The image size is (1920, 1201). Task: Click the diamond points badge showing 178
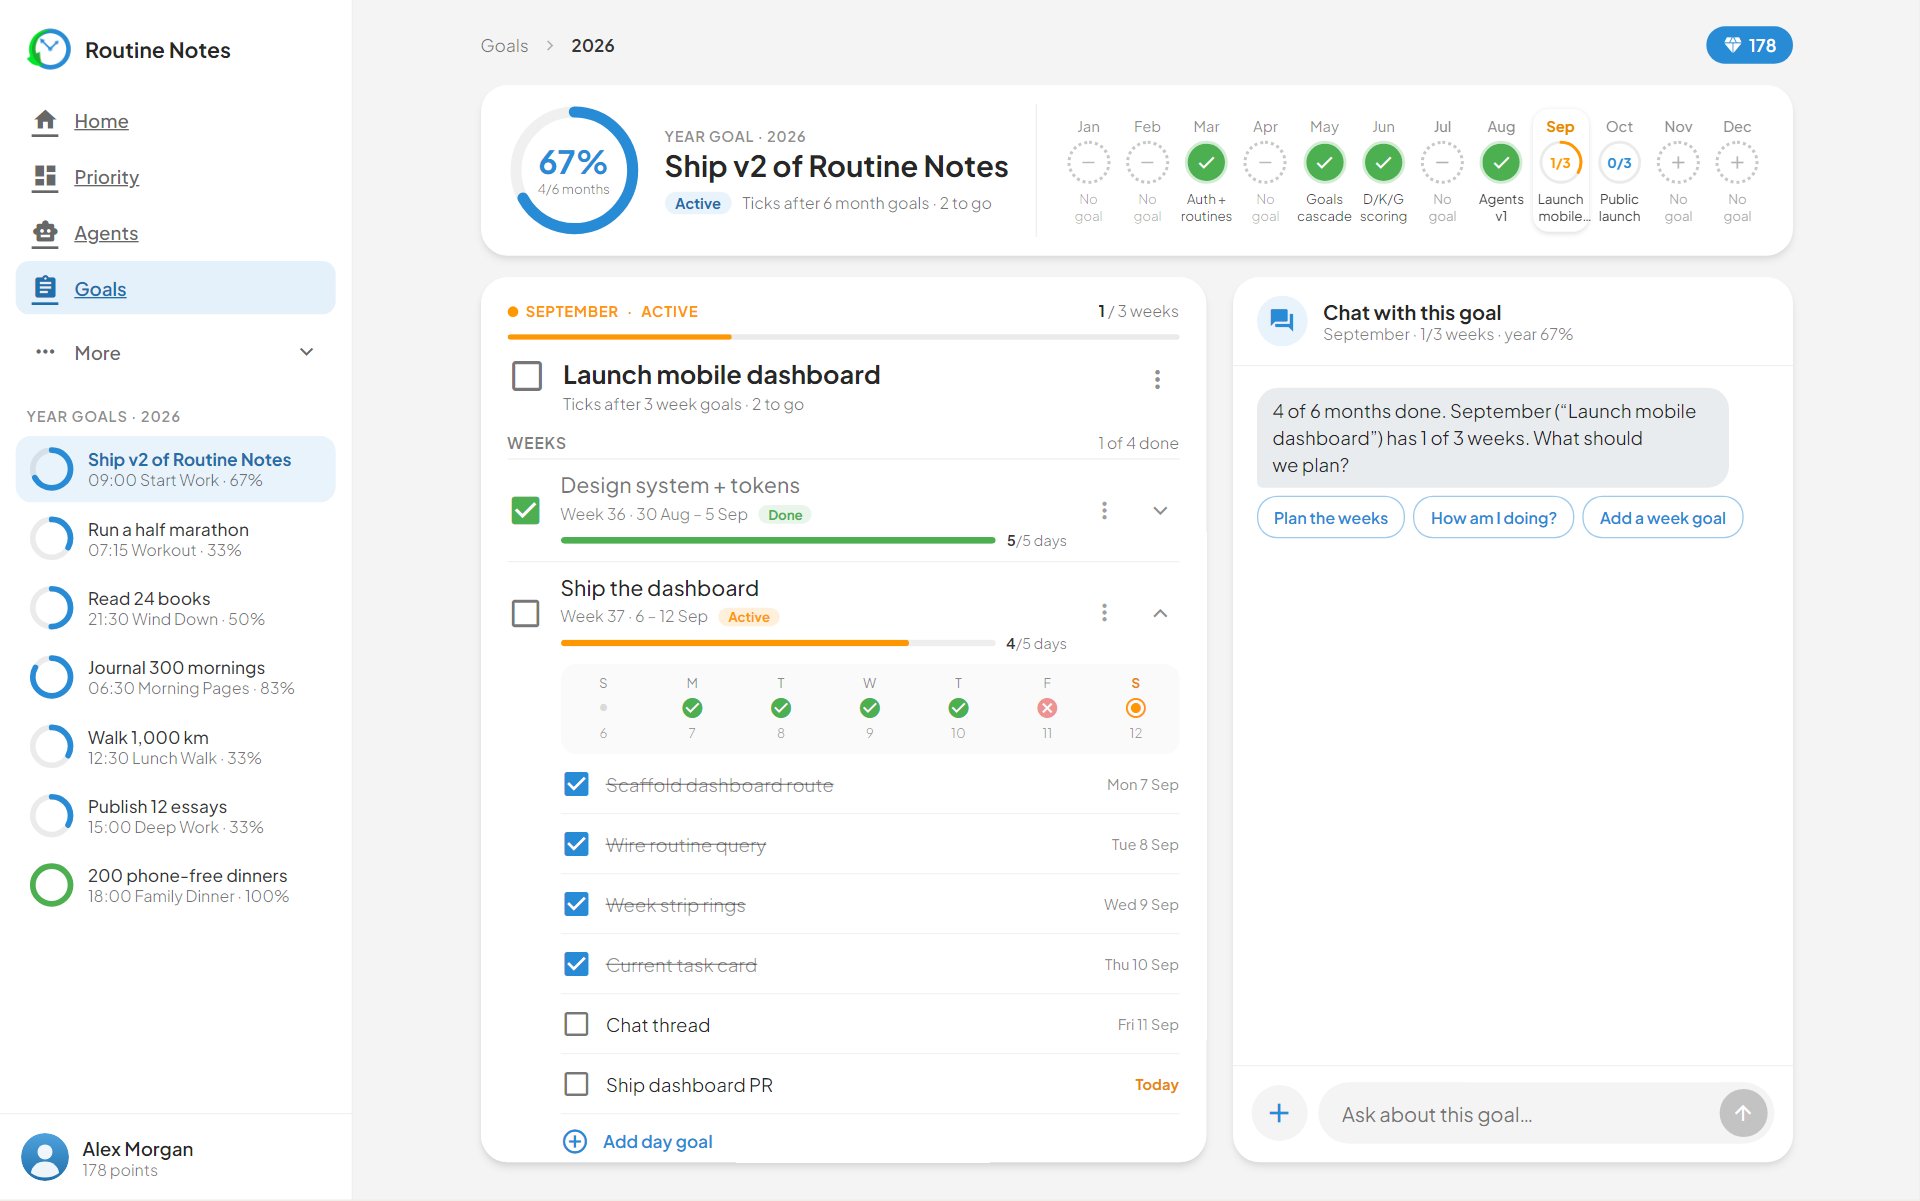point(1749,45)
